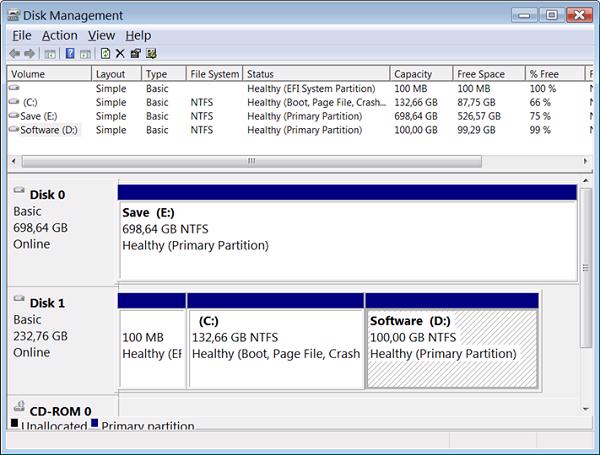Sort by the Free Space column header
The width and height of the screenshot is (600, 455).
pos(487,74)
